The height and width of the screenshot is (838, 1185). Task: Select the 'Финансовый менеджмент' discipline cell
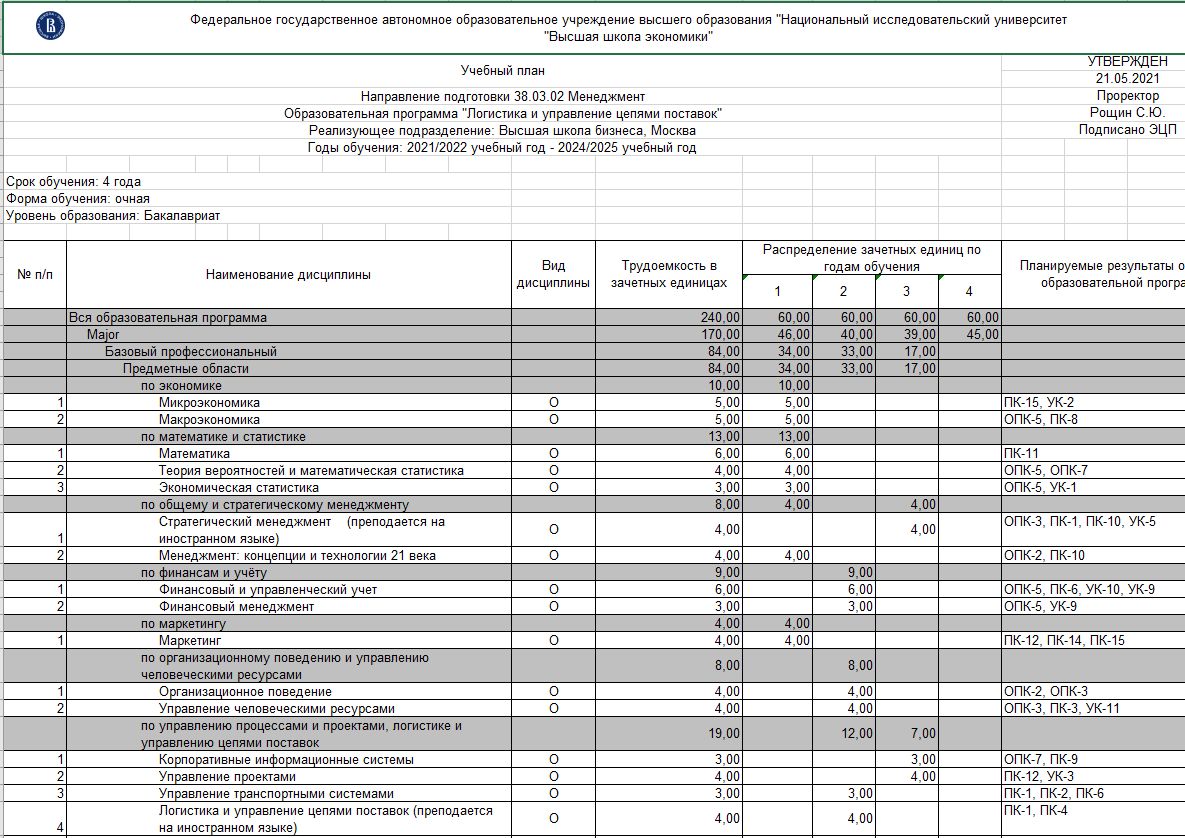click(236, 606)
